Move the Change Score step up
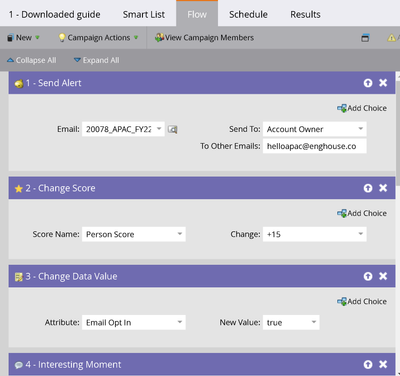Viewport: 400px width, 376px height. (x=368, y=188)
